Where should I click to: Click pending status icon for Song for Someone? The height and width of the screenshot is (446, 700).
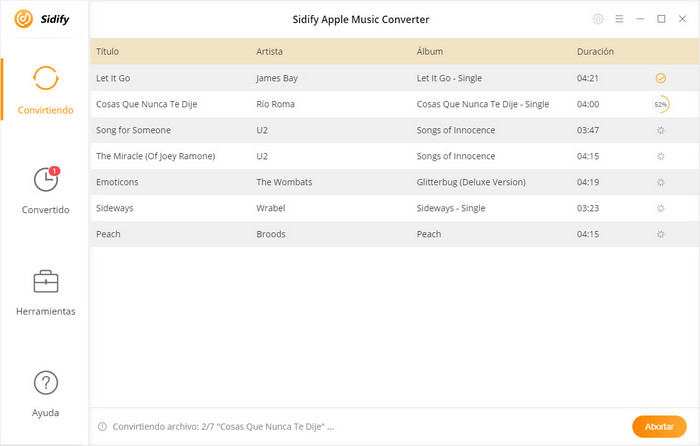(661, 130)
